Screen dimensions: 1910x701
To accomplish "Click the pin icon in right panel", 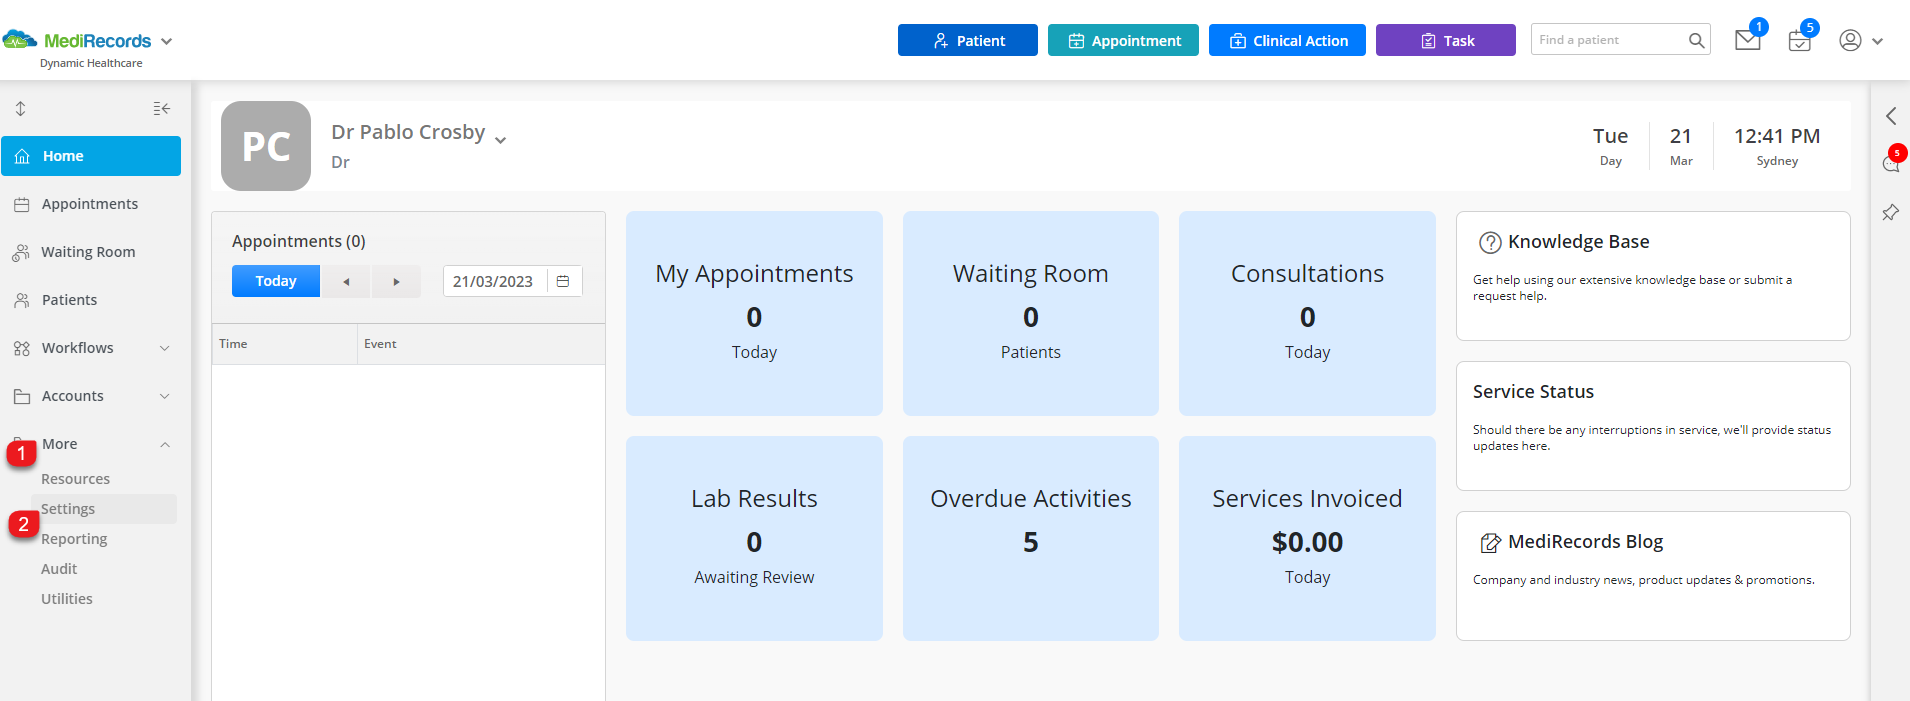I will (1890, 213).
